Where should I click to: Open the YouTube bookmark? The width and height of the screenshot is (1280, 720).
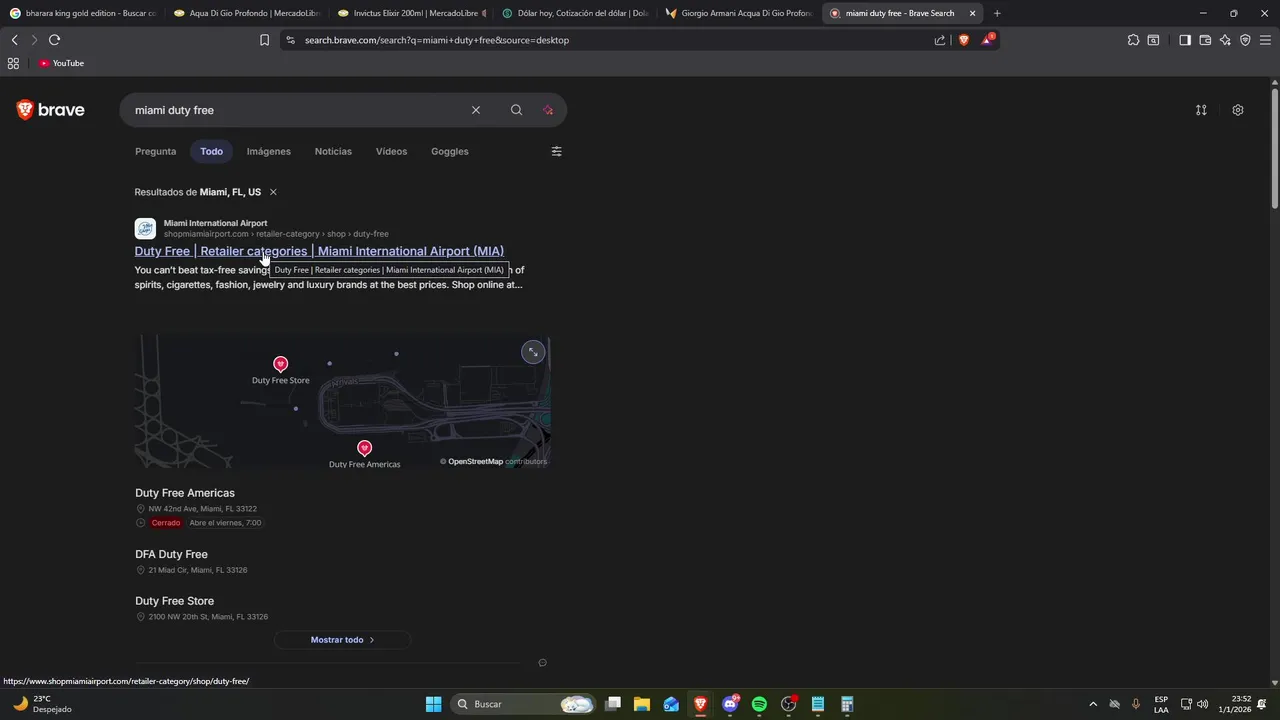pyautogui.click(x=61, y=63)
